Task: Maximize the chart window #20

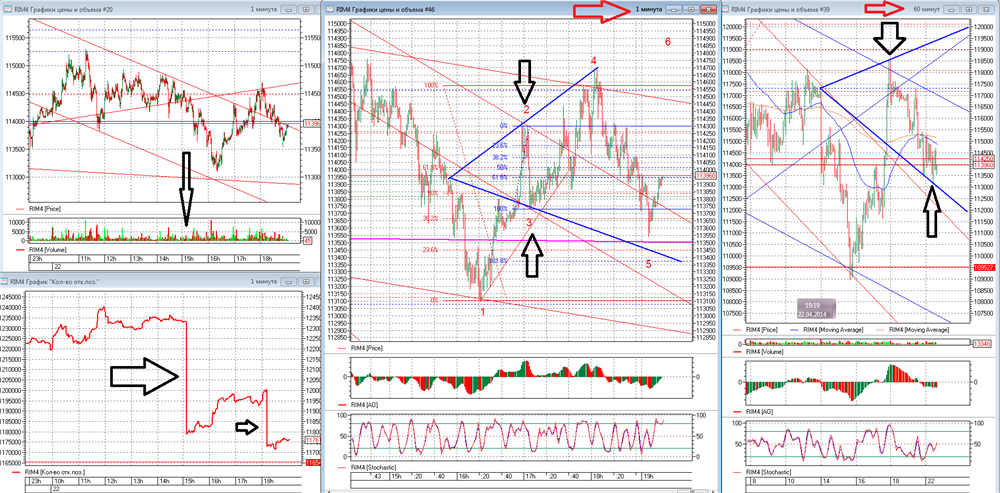Action: [305, 10]
